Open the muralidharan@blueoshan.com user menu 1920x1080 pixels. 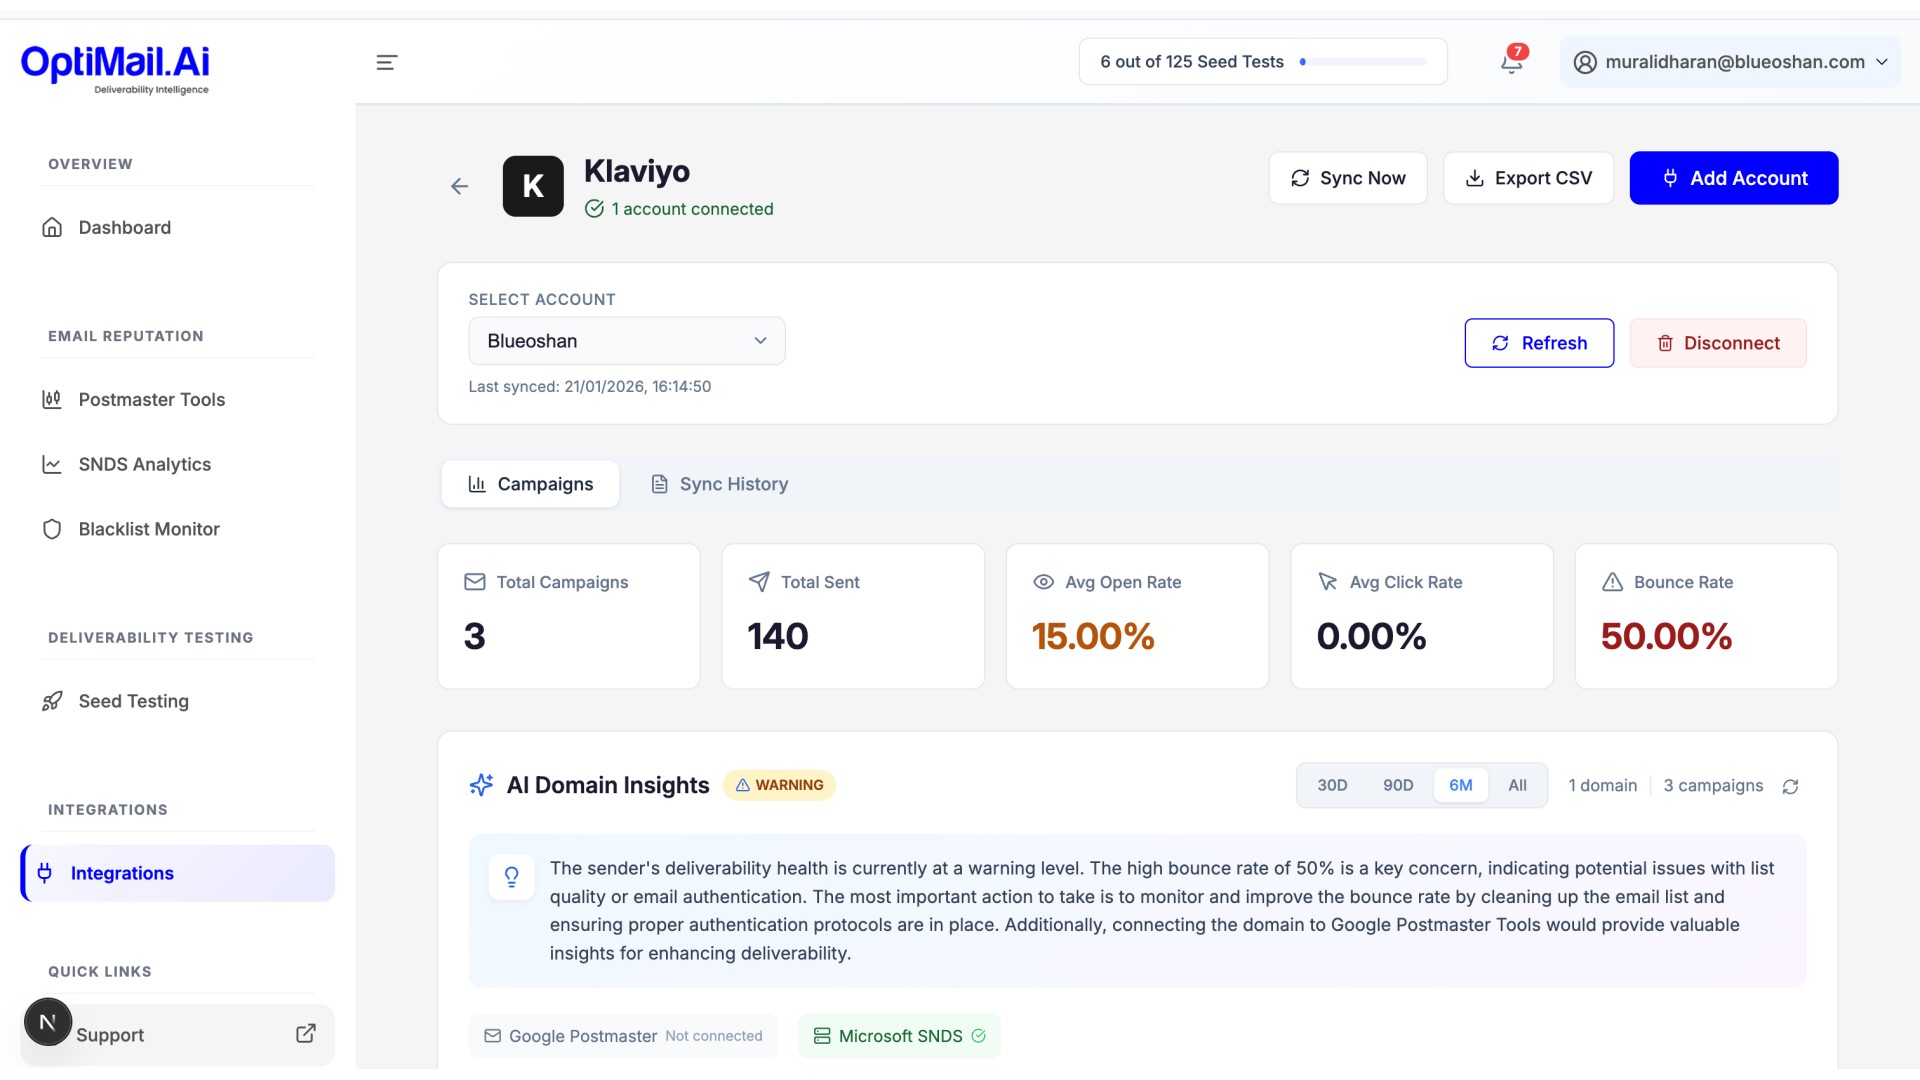point(1731,62)
